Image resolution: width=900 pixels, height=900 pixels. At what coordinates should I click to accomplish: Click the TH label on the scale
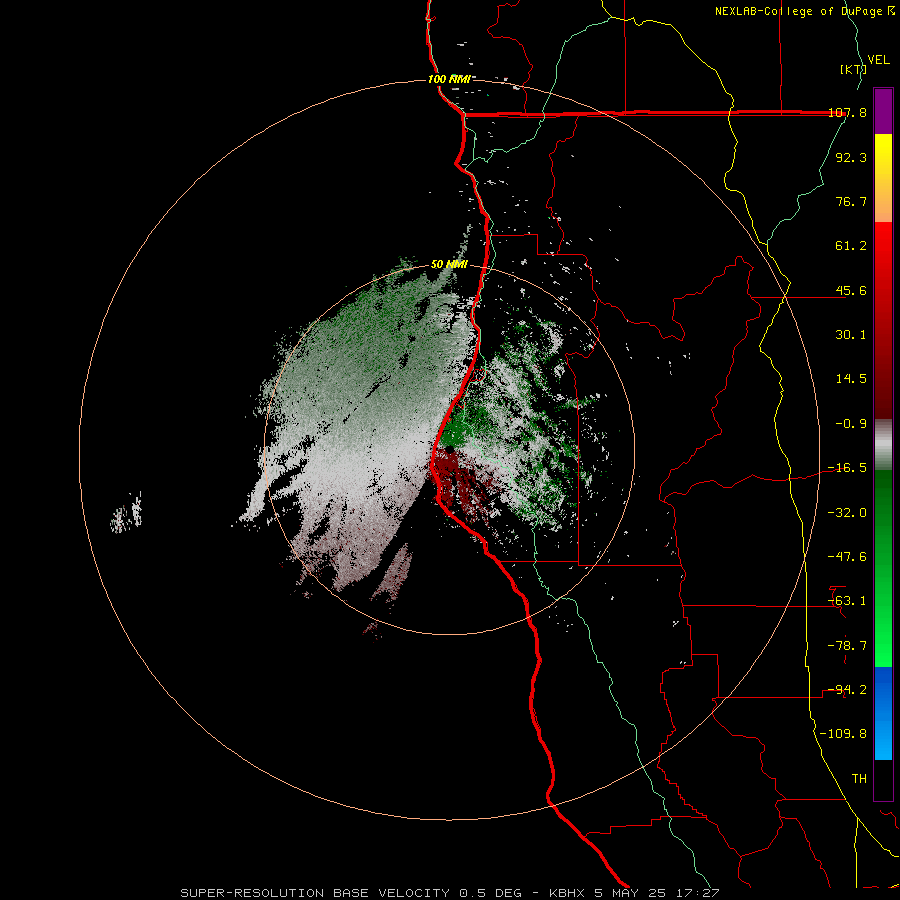tap(859, 779)
